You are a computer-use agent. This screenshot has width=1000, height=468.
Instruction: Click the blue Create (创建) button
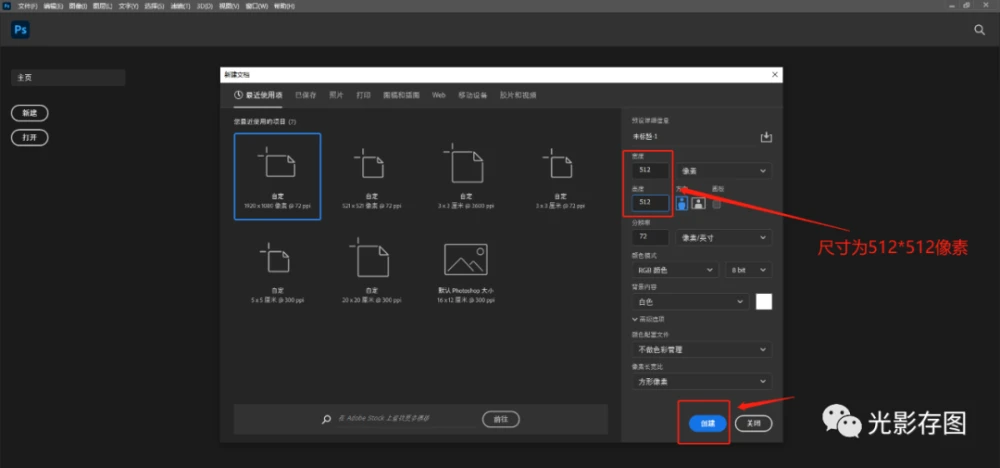[708, 423]
